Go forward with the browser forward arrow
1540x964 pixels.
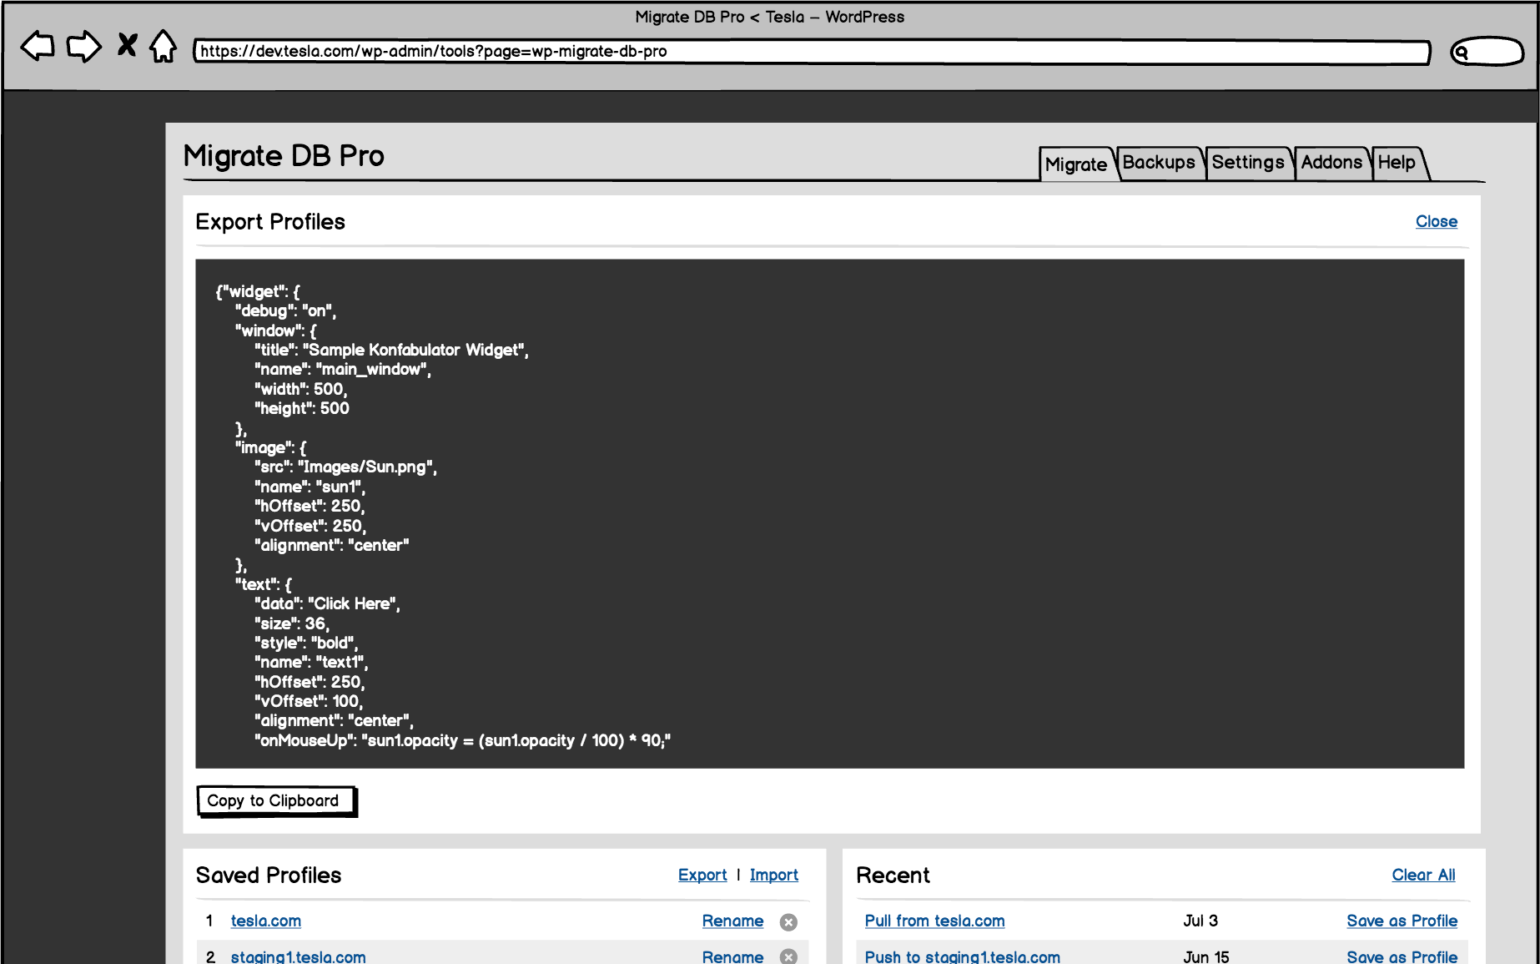point(84,46)
